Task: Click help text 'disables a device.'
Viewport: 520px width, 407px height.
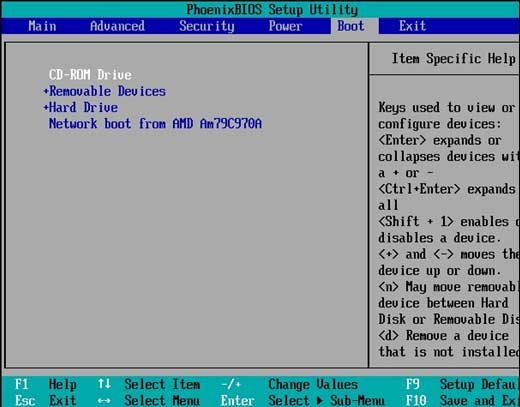Action: (x=439, y=238)
